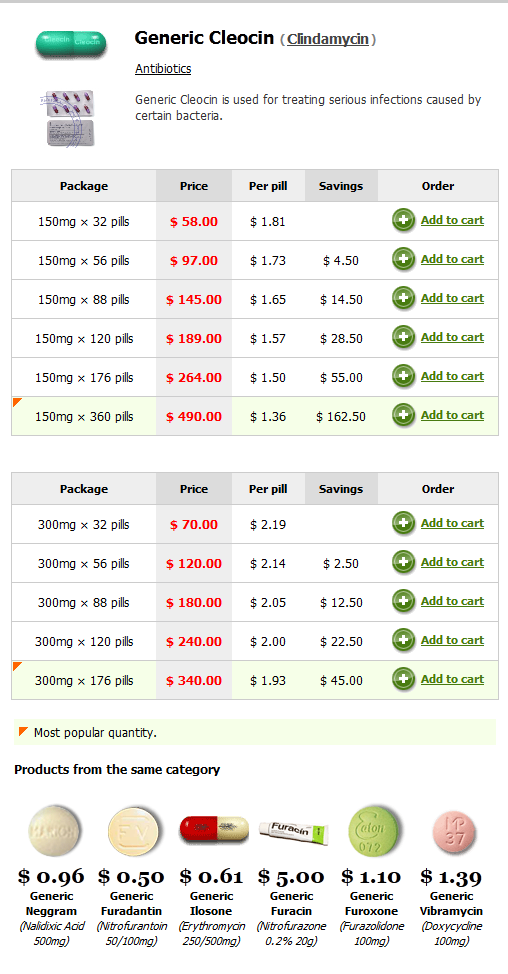Open the Antibiotics category link
The image size is (508, 974).
coord(163,69)
